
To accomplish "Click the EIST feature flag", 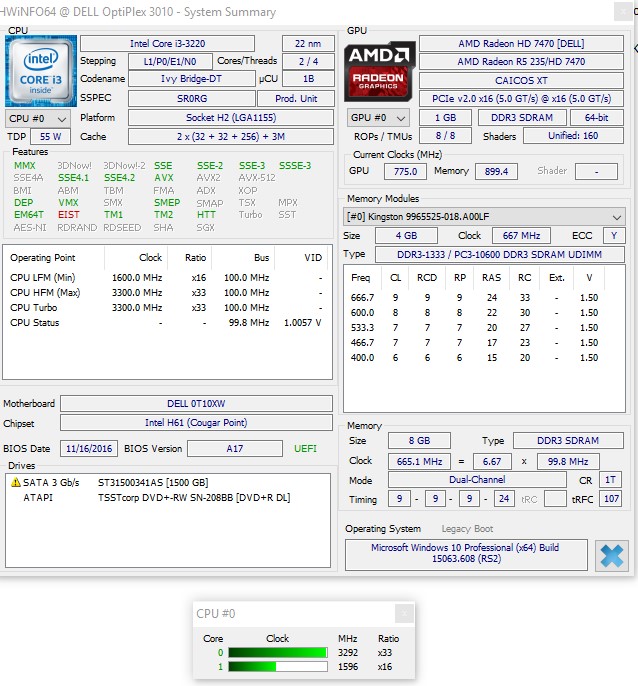I will 69,214.
